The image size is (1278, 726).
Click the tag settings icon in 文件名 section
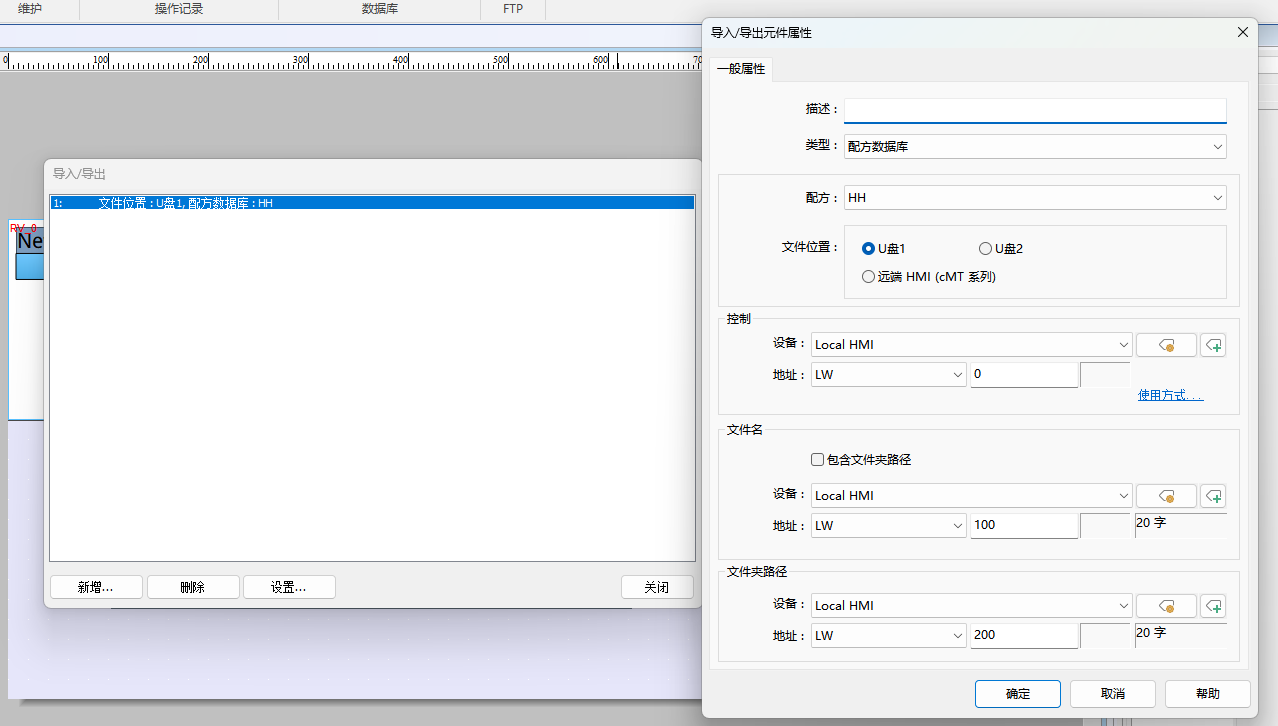click(1166, 496)
